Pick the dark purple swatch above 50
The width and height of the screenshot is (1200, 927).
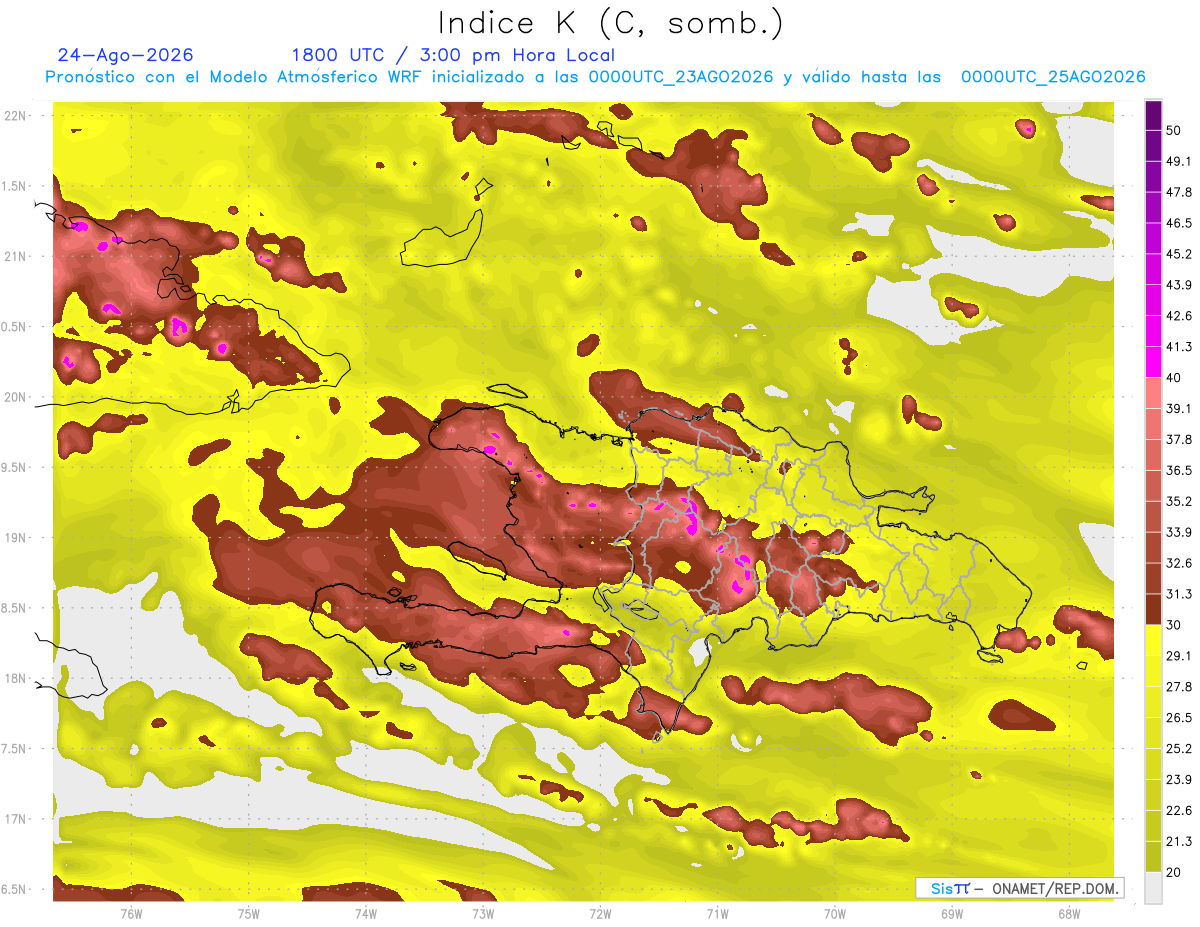pyautogui.click(x=1153, y=116)
